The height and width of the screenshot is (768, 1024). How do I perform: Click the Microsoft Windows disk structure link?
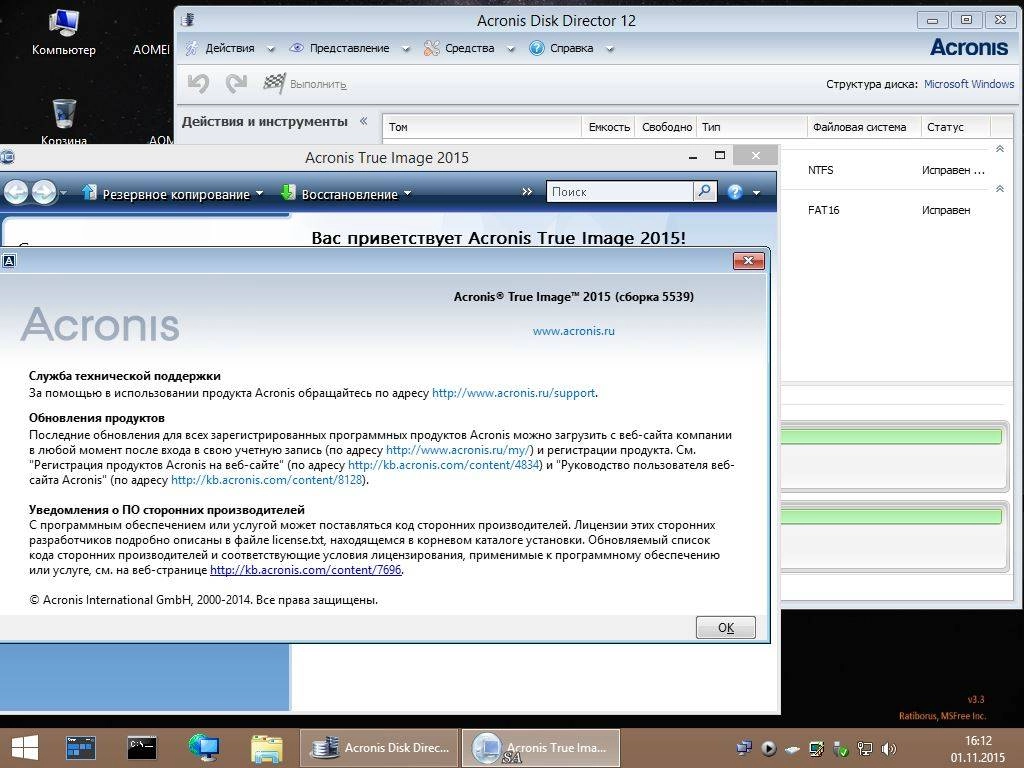pyautogui.click(x=968, y=84)
